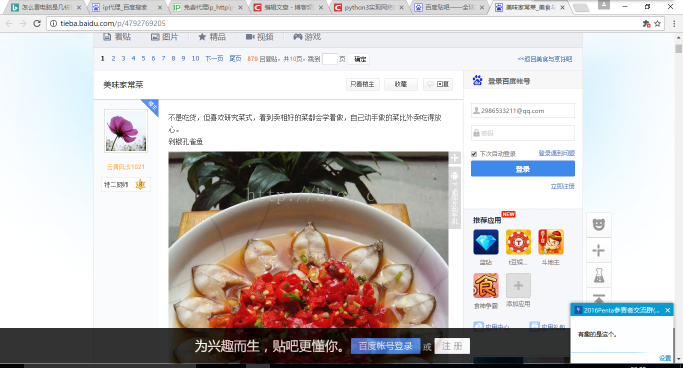Click plus icon at fish image's top-right
This screenshot has height=368, width=683.
454,158
